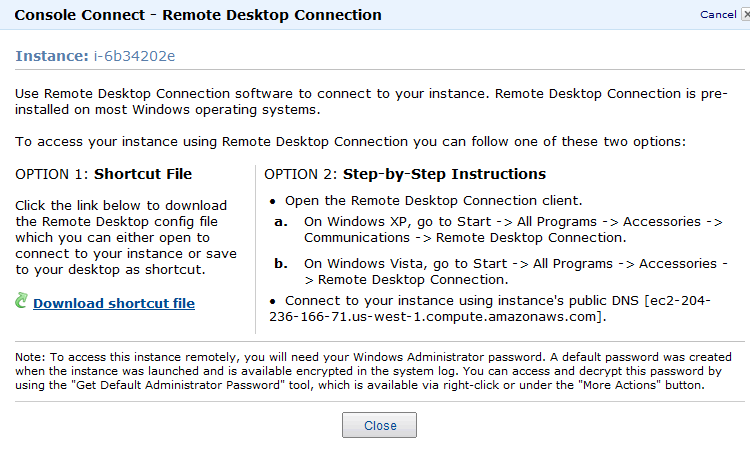Open the Download shortcut file link
Screen dimensions: 750x451
114,303
